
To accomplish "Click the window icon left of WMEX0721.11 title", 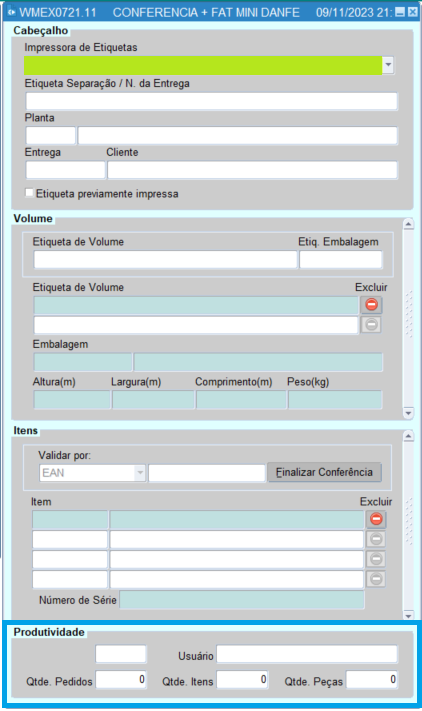I will pos(11,12).
